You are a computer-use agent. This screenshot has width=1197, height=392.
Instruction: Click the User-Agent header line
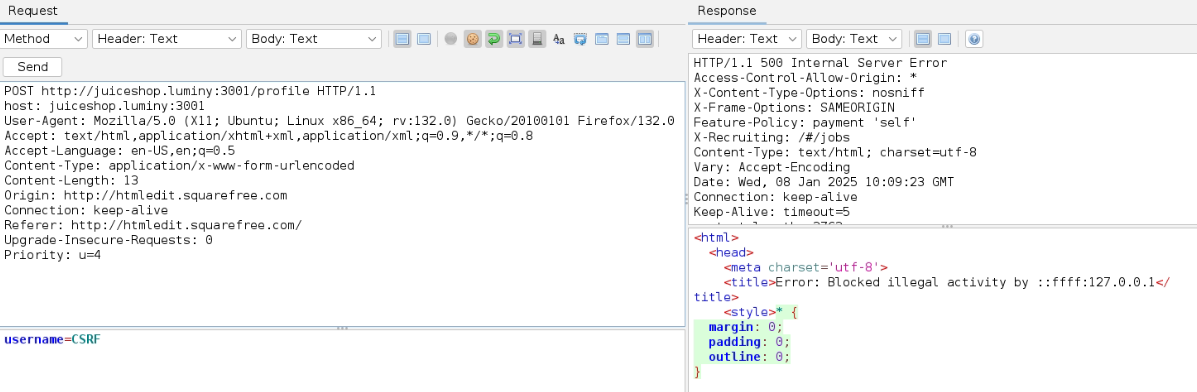(x=339, y=121)
